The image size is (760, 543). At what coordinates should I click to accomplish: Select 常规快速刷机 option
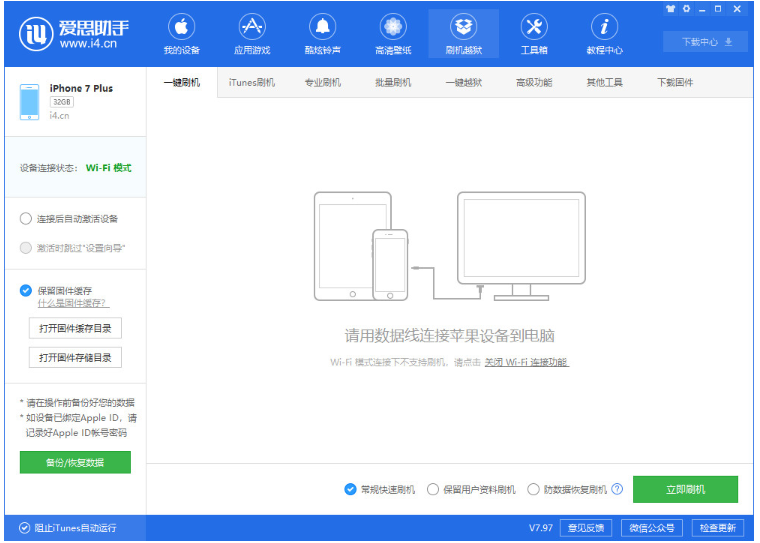[350, 489]
